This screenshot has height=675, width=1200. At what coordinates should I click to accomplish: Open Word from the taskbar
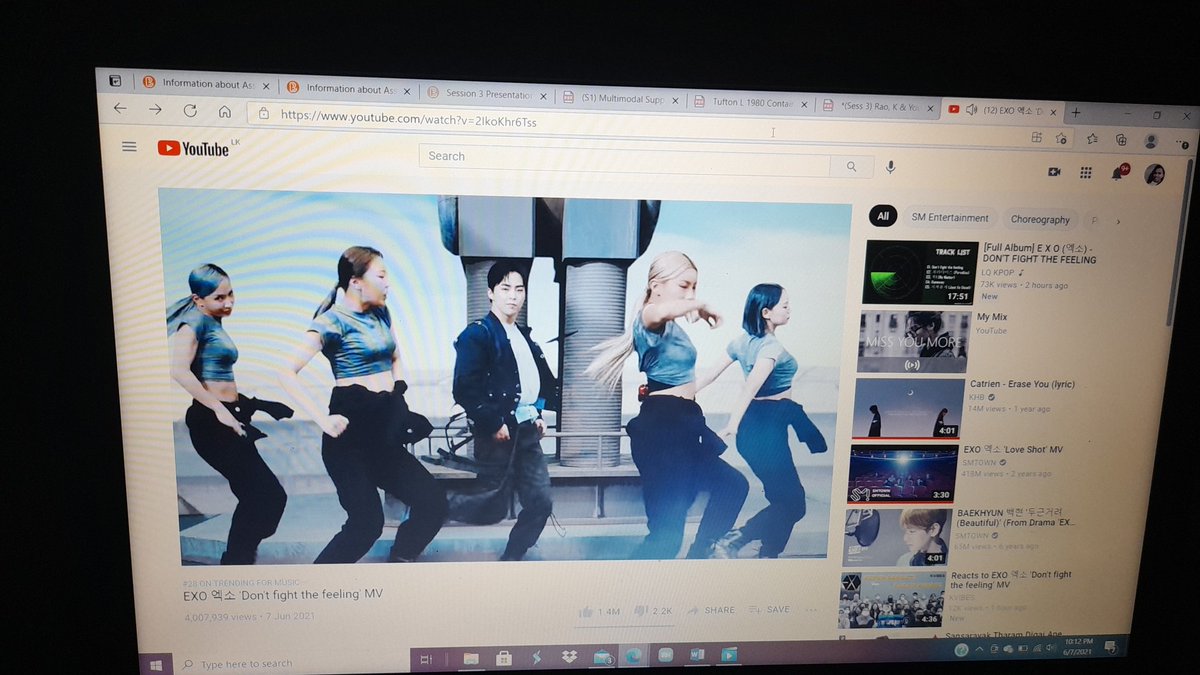(x=696, y=654)
